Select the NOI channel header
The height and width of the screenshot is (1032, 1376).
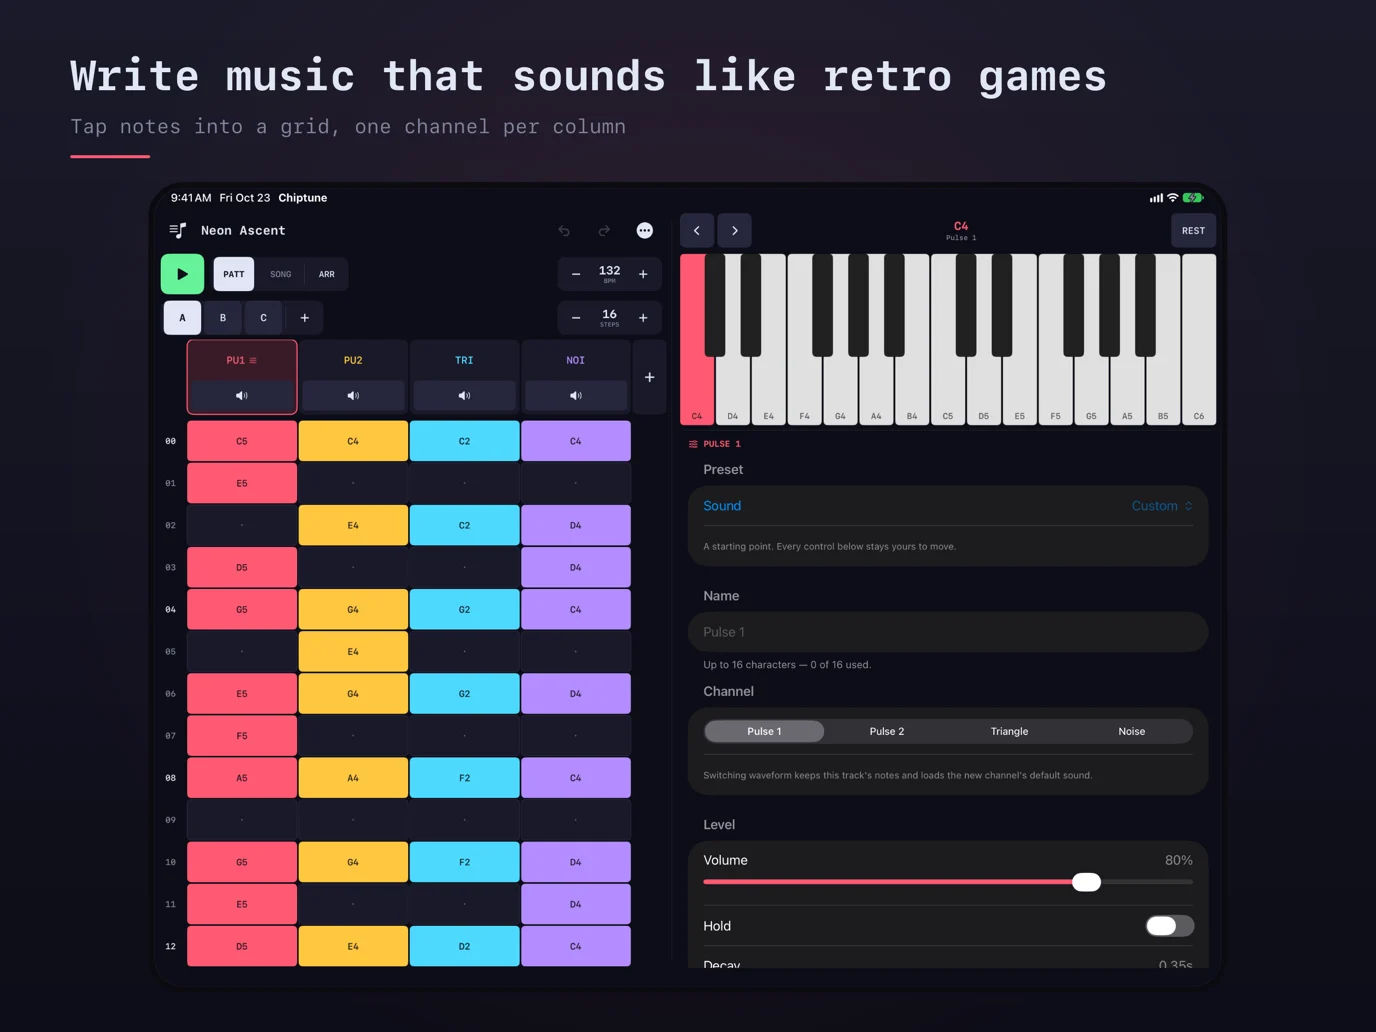(x=576, y=360)
